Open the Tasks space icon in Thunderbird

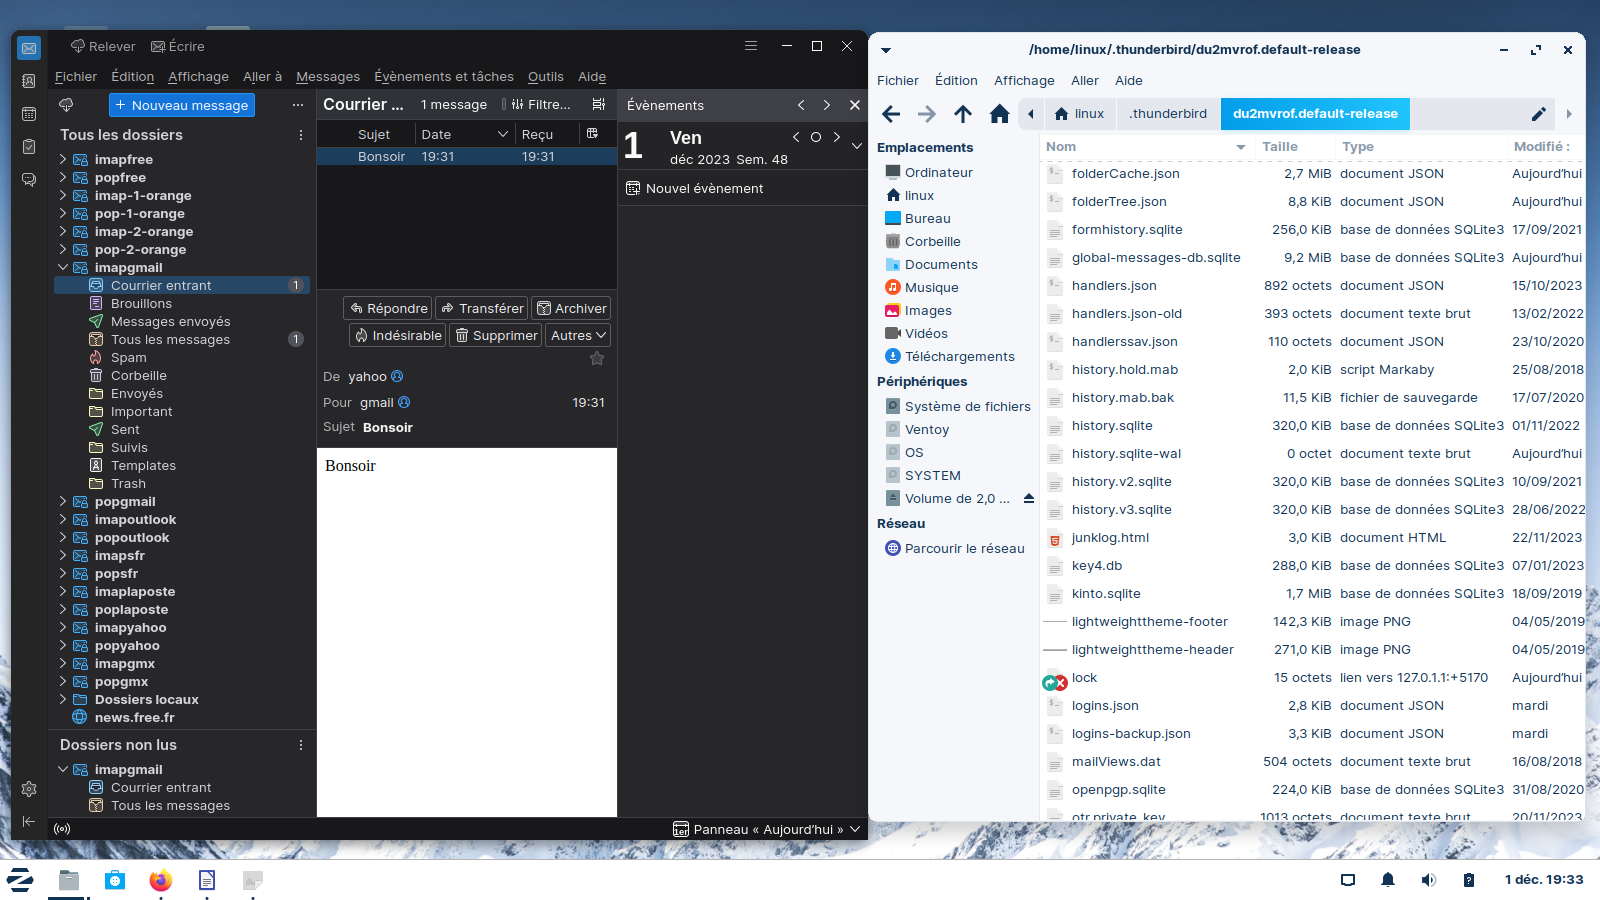click(x=29, y=147)
